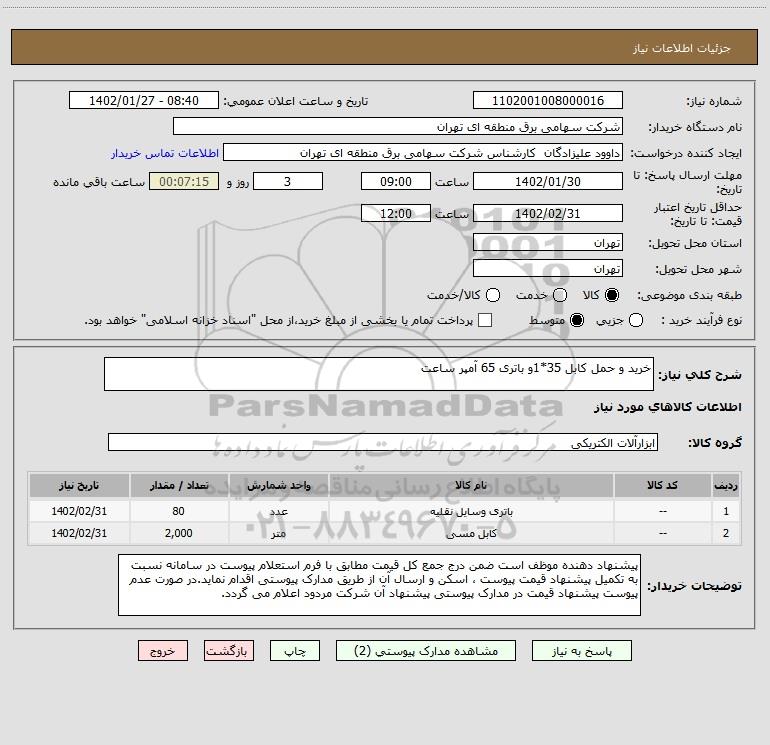Click the remaining days field showing 3
Viewport: 770px width, 745px height.
pos(288,181)
